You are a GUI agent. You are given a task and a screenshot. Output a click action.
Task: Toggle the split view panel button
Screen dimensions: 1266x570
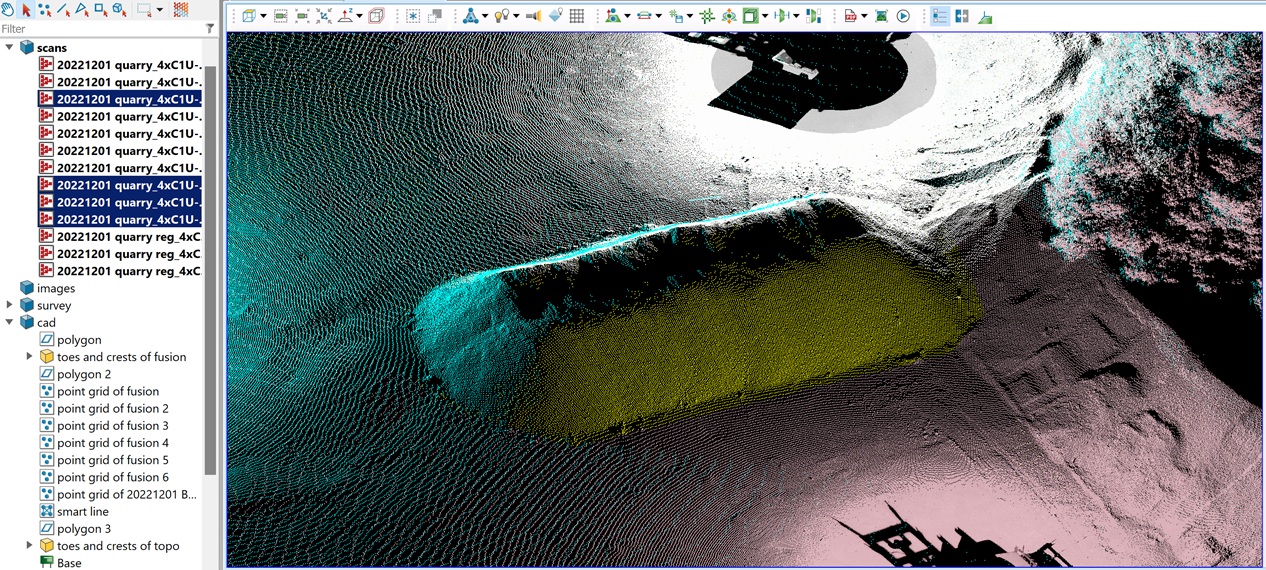[961, 16]
